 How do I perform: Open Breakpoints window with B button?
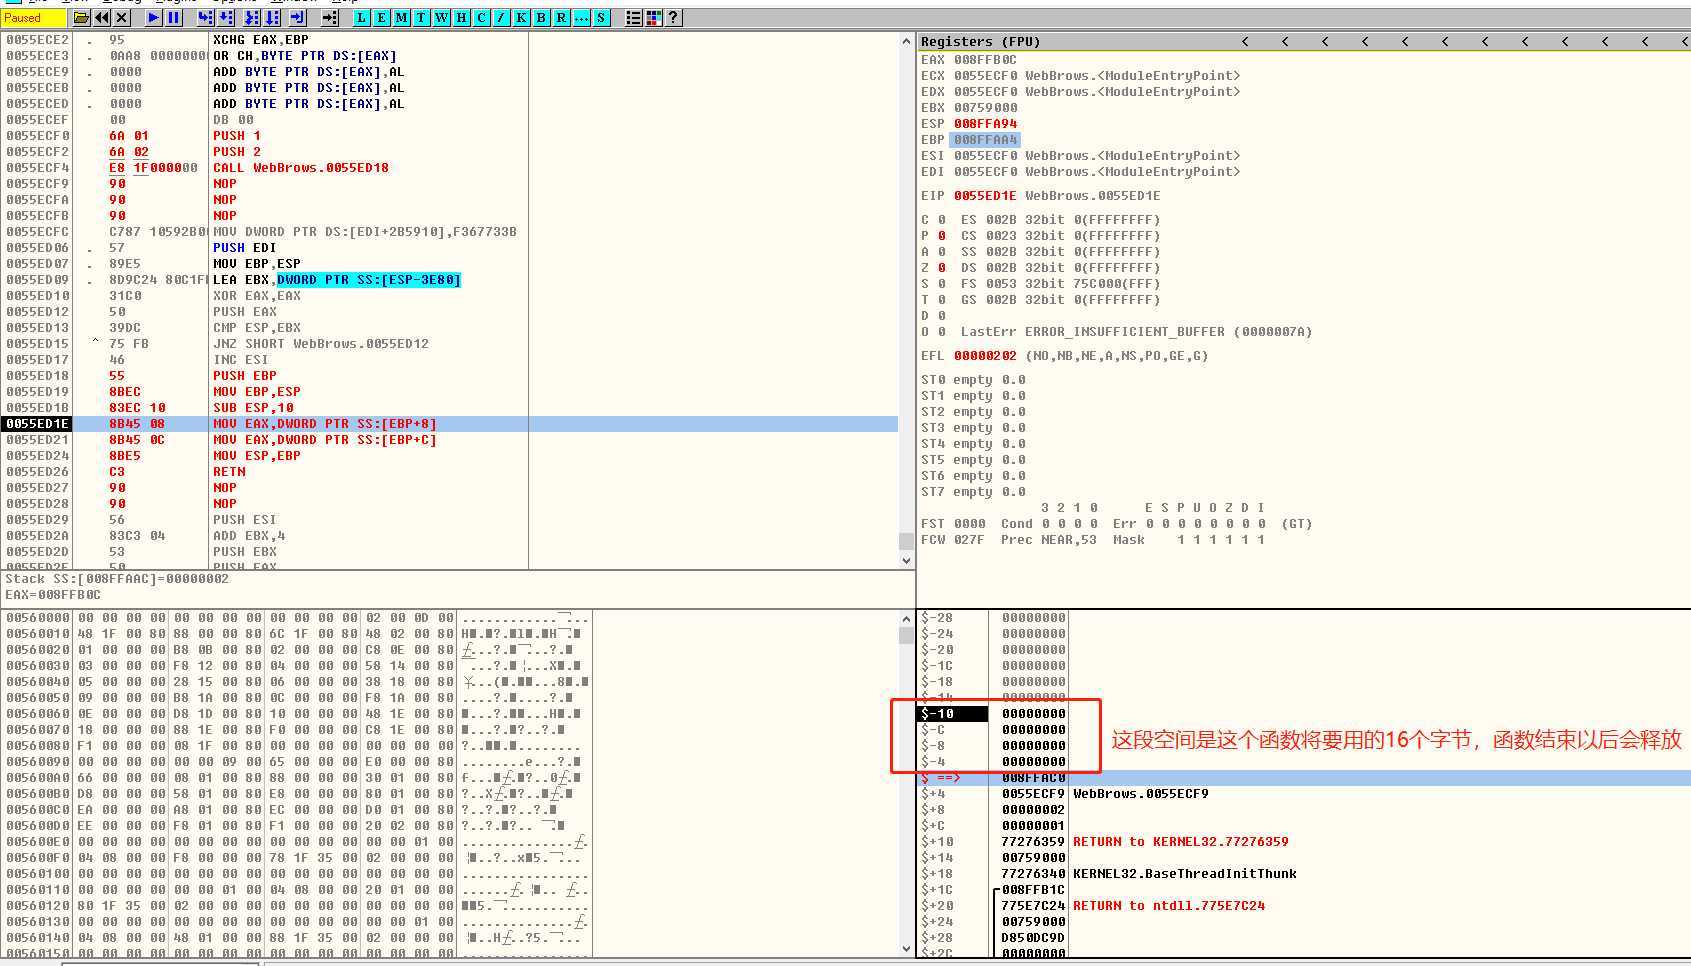541,18
